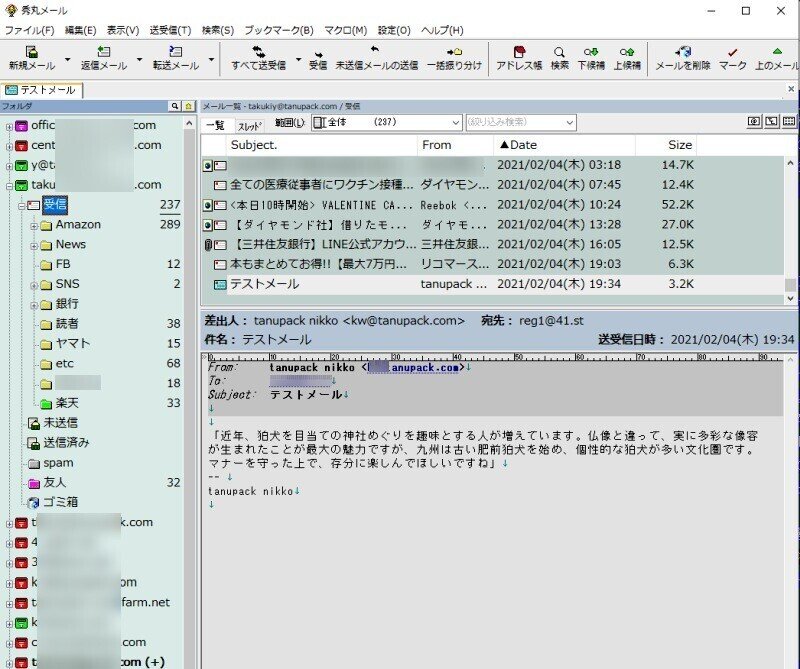The height and width of the screenshot is (669, 800).
Task: Select the テストメール document tab
Action: [x=41, y=90]
